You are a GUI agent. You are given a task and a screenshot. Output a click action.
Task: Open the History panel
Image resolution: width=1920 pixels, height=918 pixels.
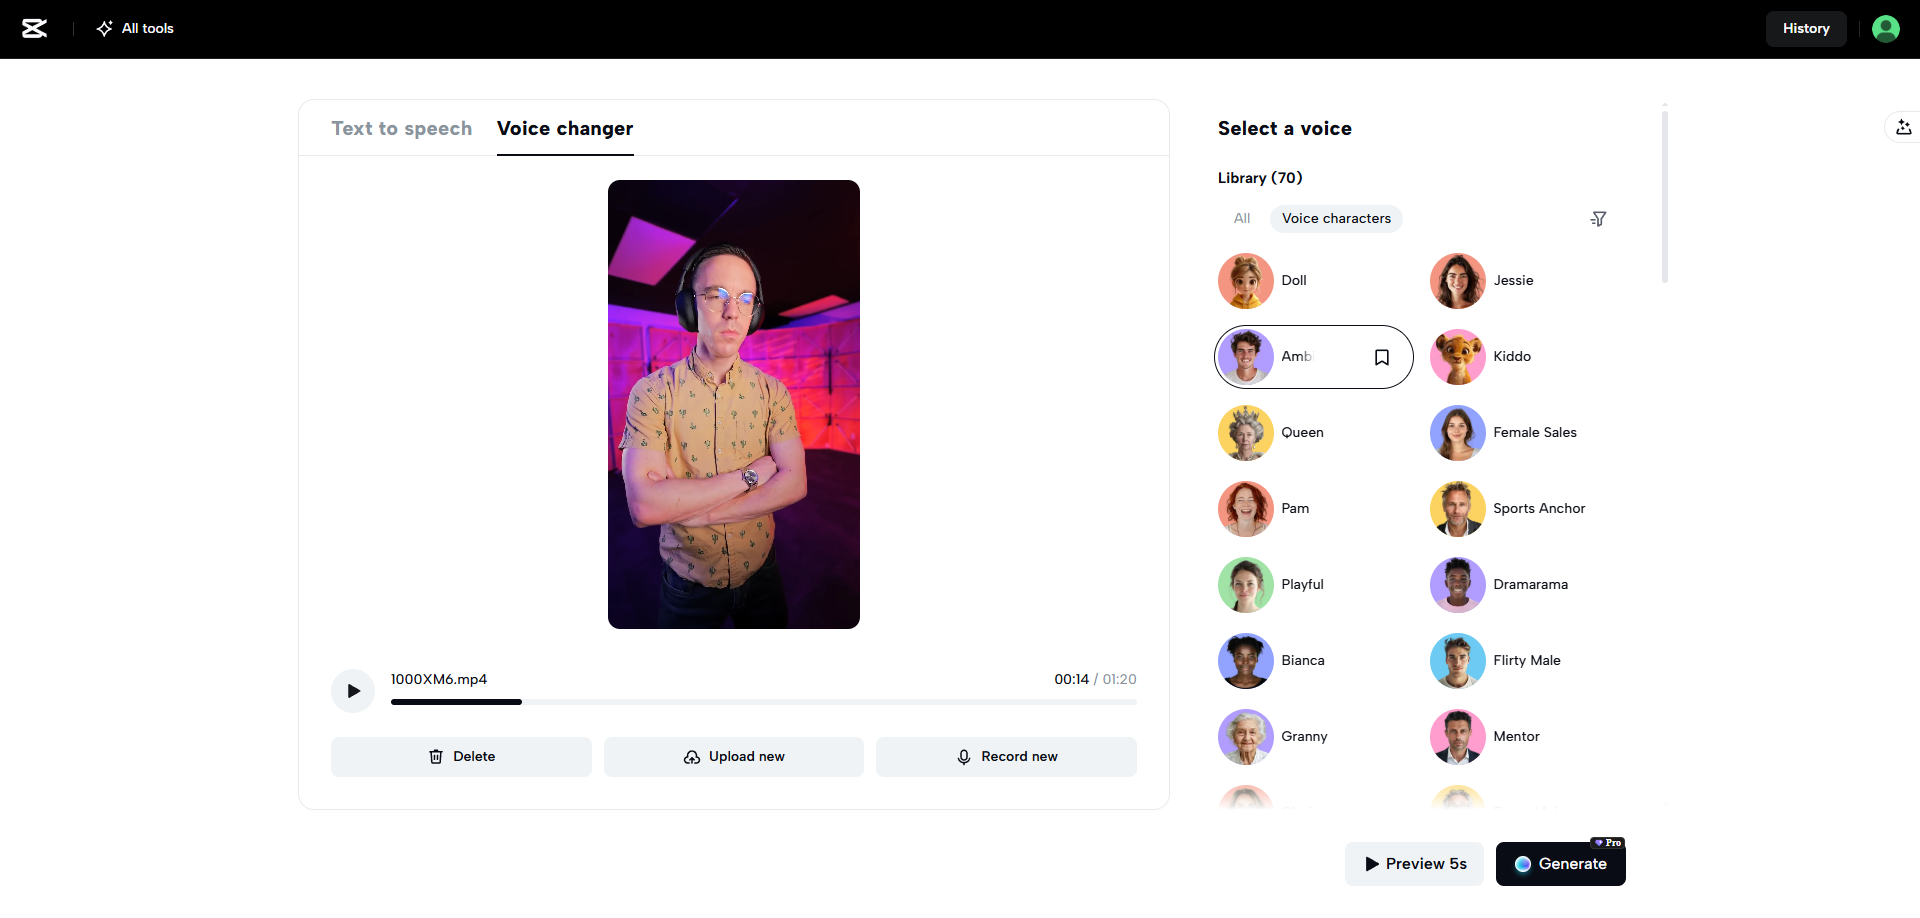coord(1805,28)
